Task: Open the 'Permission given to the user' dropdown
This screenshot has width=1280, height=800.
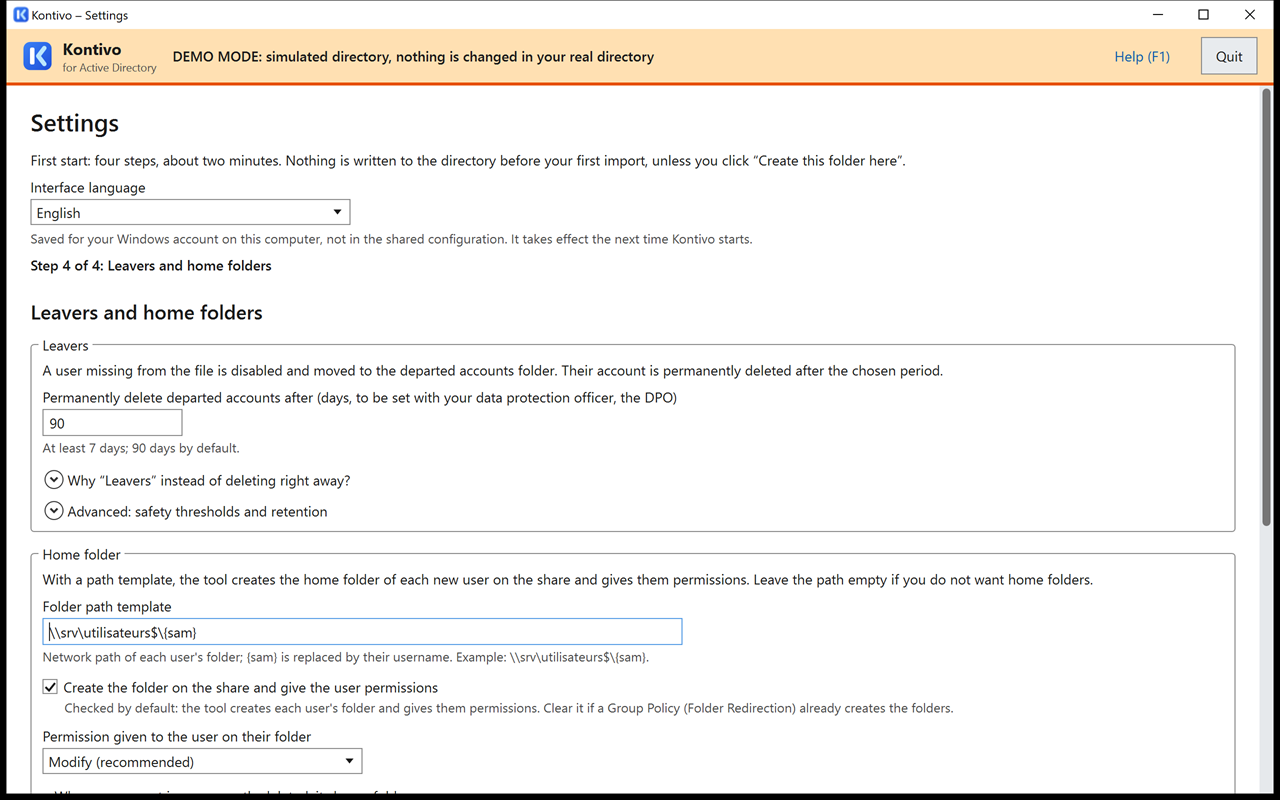Action: [202, 761]
